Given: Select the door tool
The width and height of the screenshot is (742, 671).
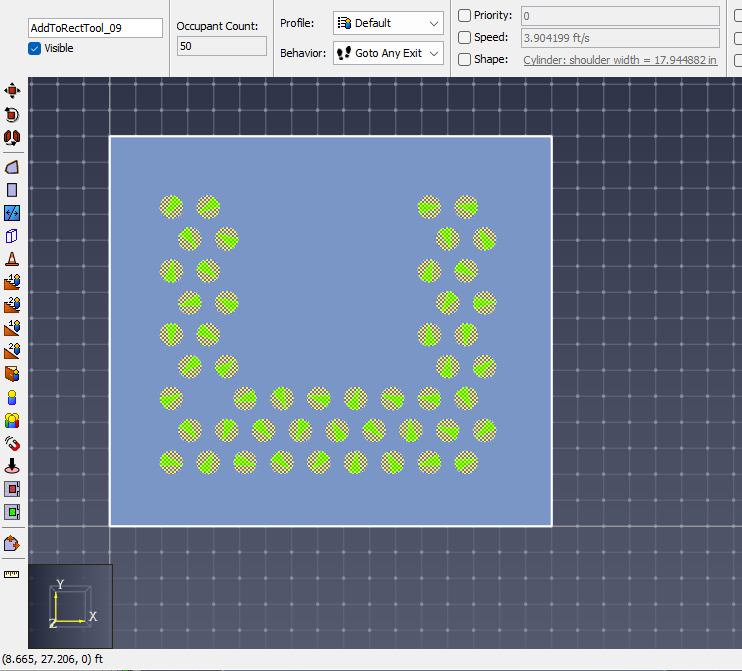Looking at the screenshot, I should (x=12, y=374).
